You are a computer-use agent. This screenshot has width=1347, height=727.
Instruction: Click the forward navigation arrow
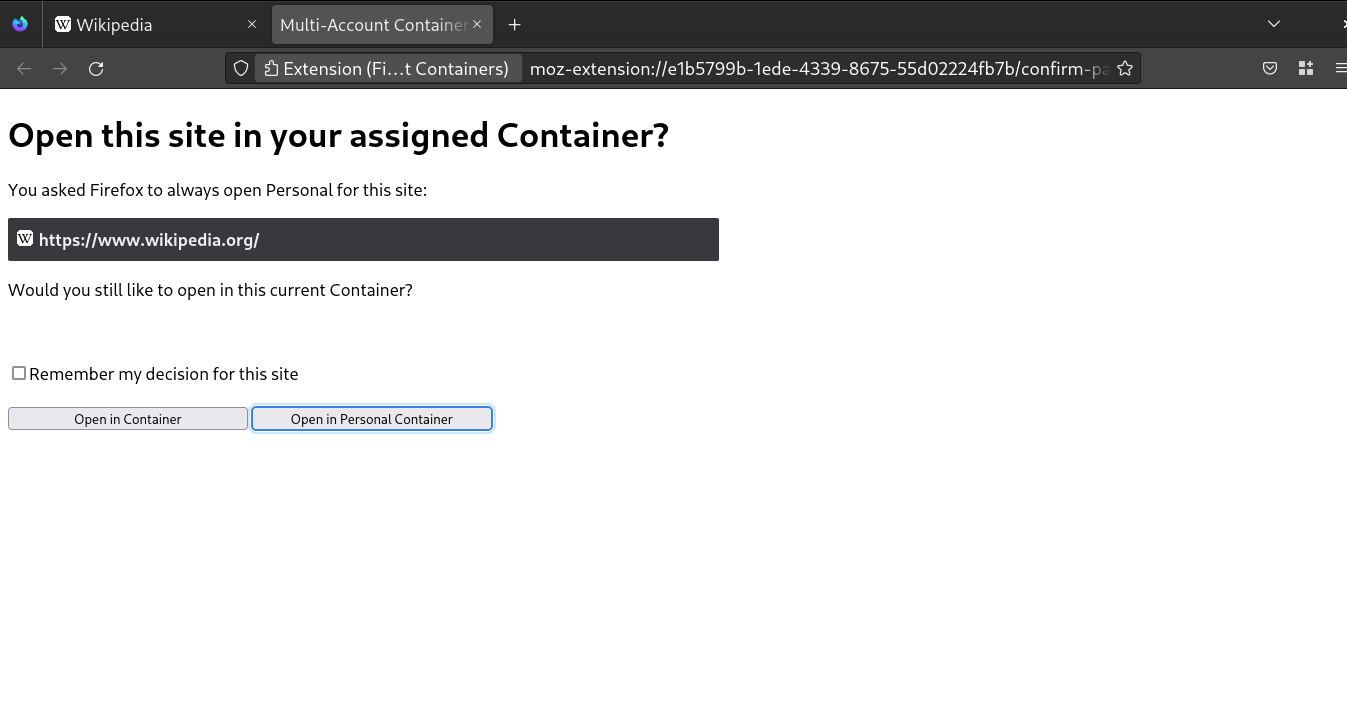point(60,68)
